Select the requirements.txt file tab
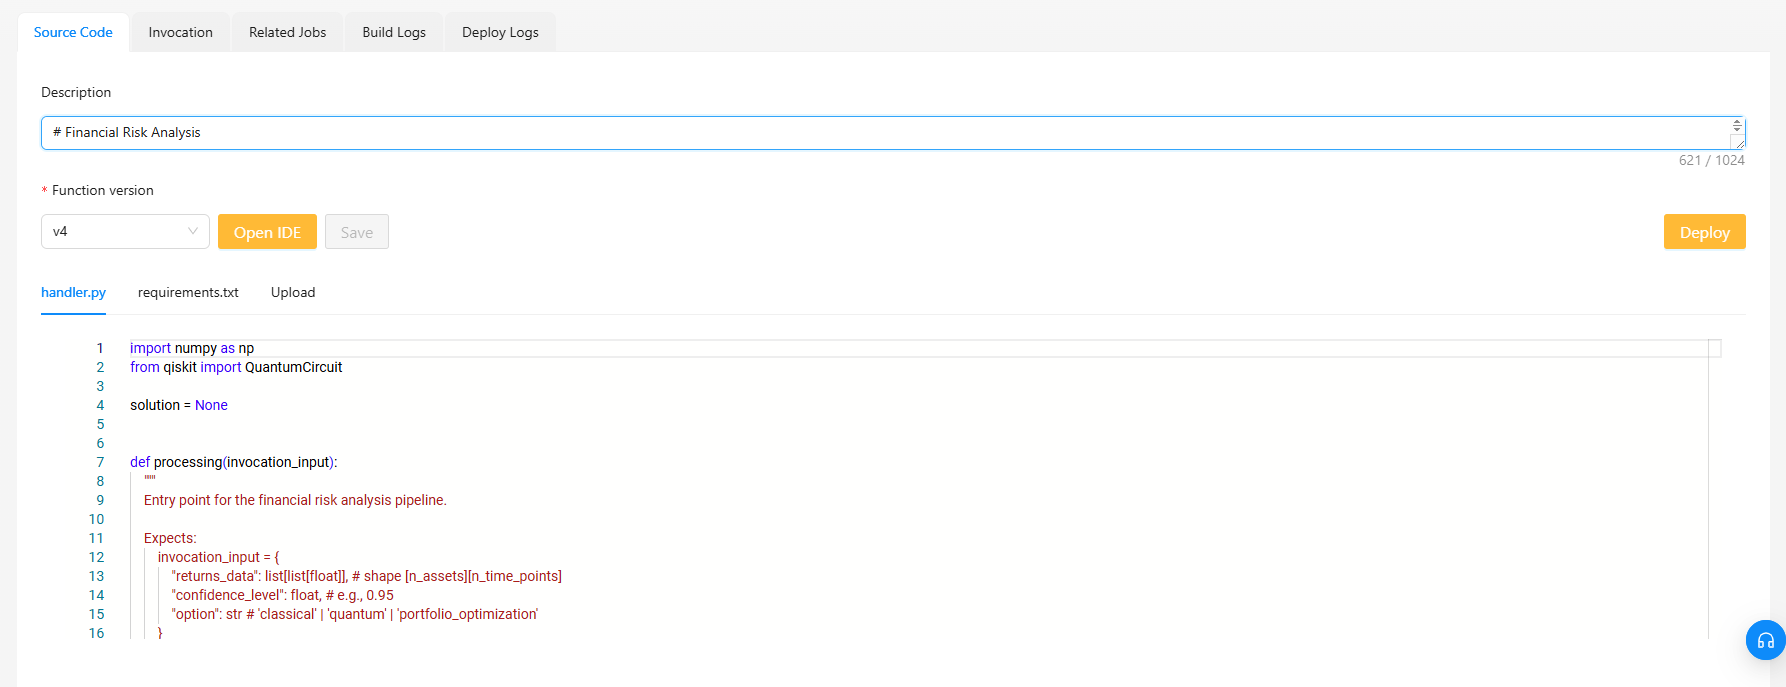Image resolution: width=1786 pixels, height=687 pixels. (188, 292)
